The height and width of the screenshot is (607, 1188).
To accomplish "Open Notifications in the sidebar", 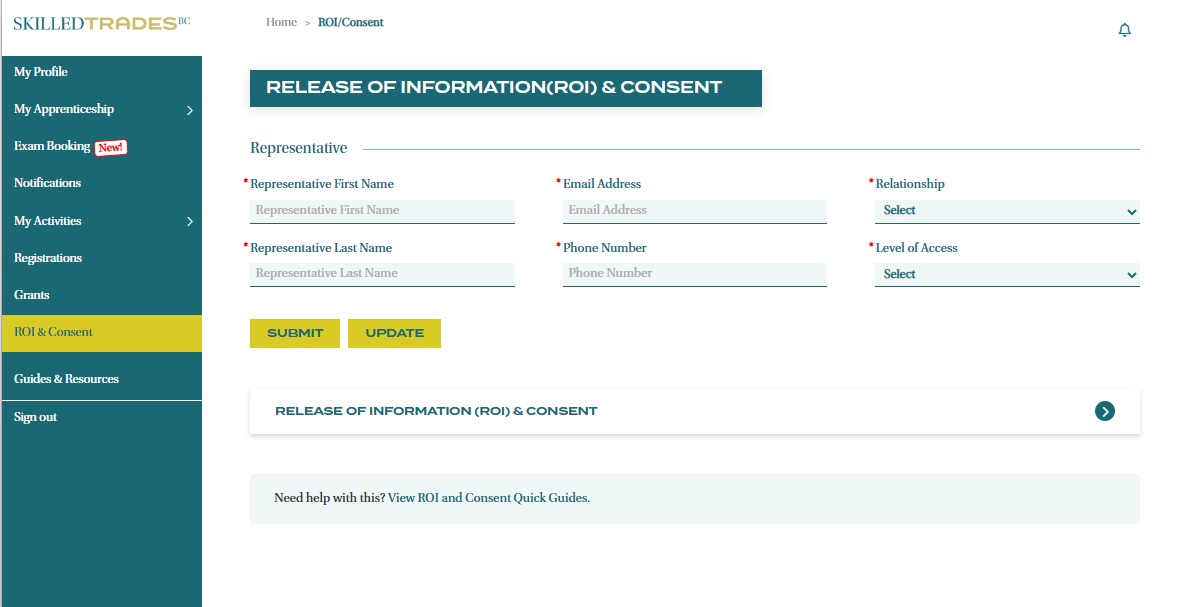I will click(47, 183).
